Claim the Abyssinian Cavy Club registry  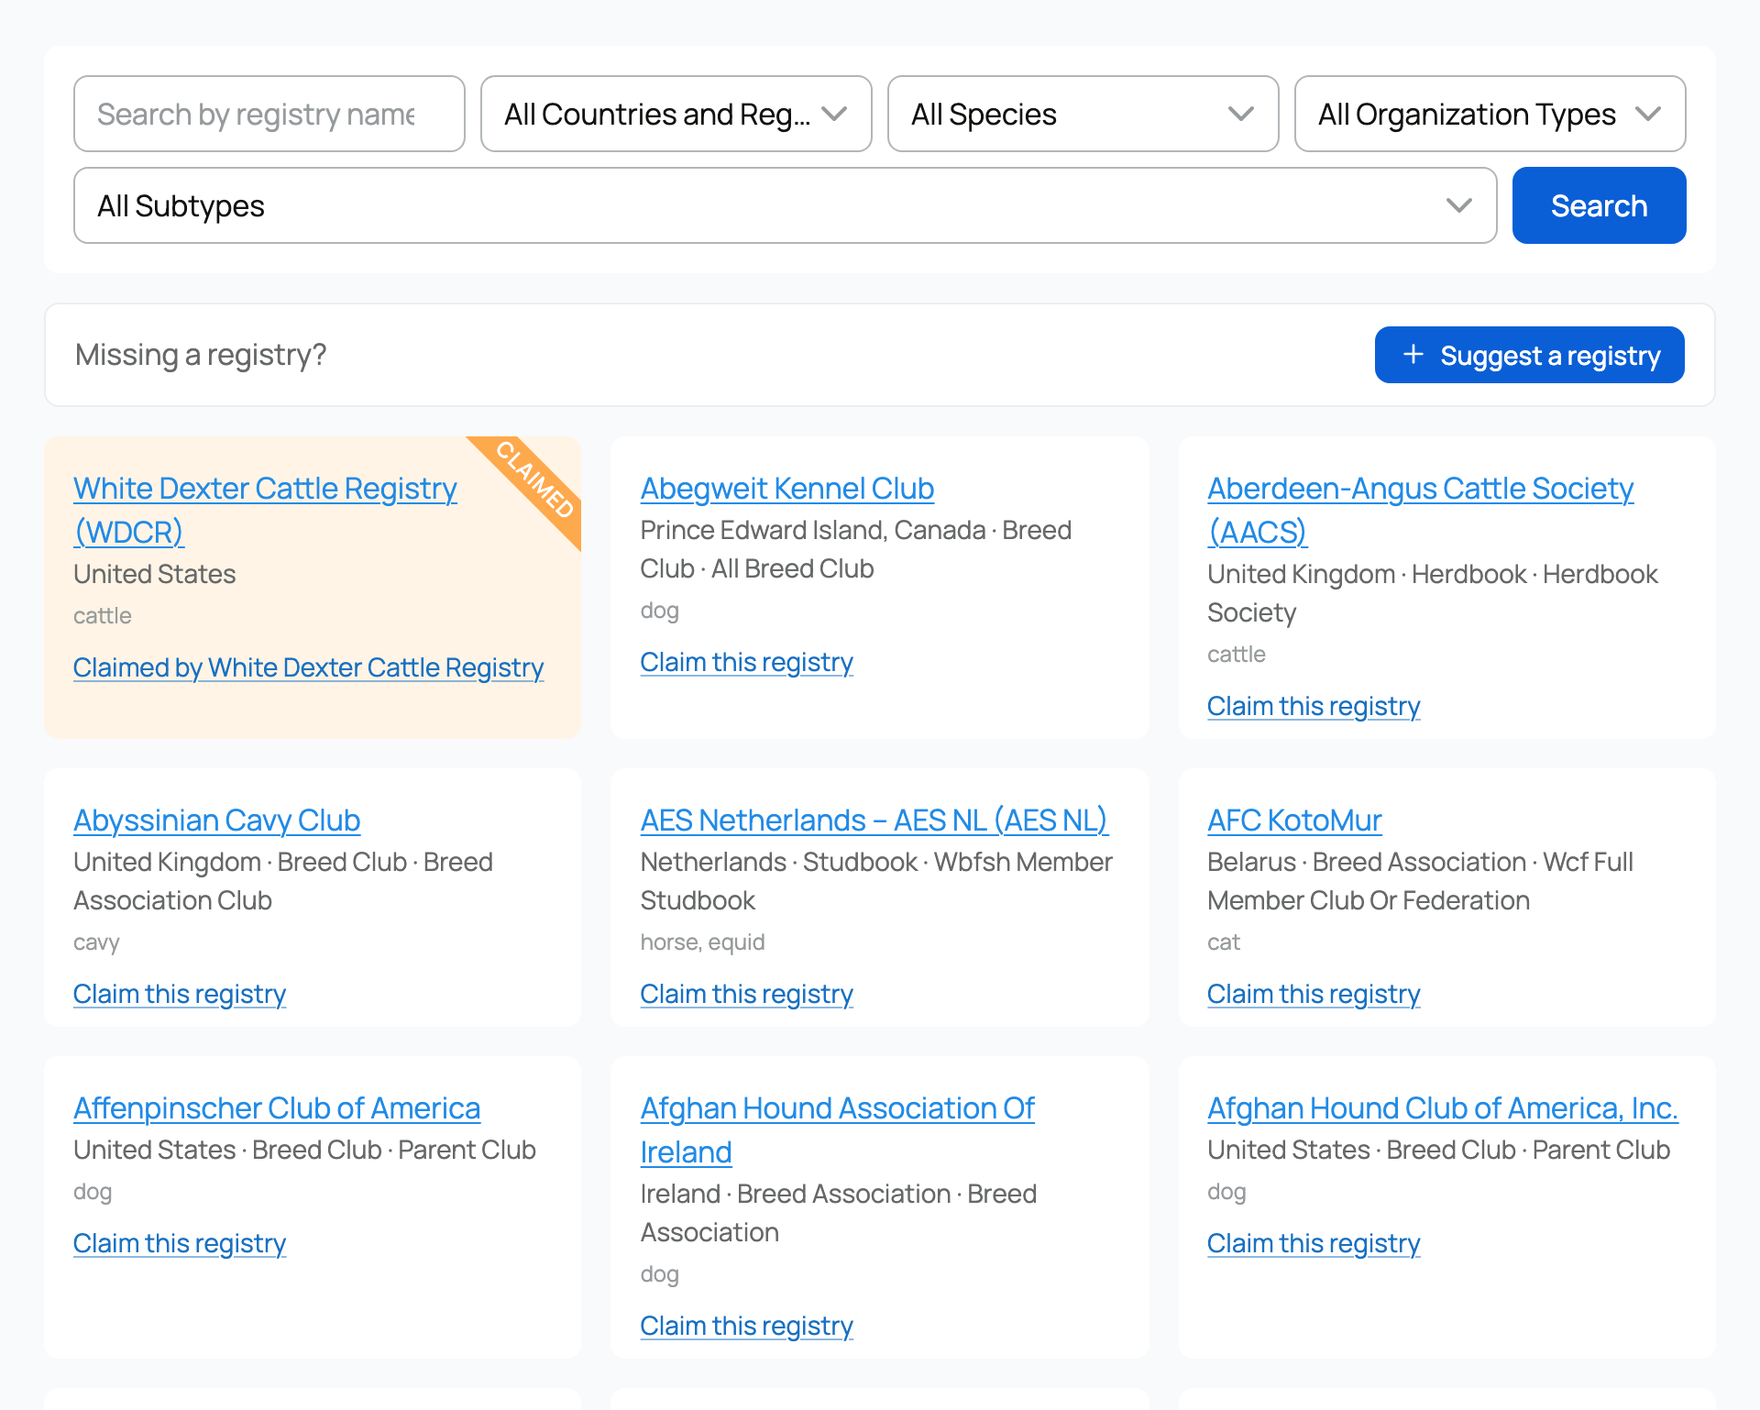click(179, 994)
